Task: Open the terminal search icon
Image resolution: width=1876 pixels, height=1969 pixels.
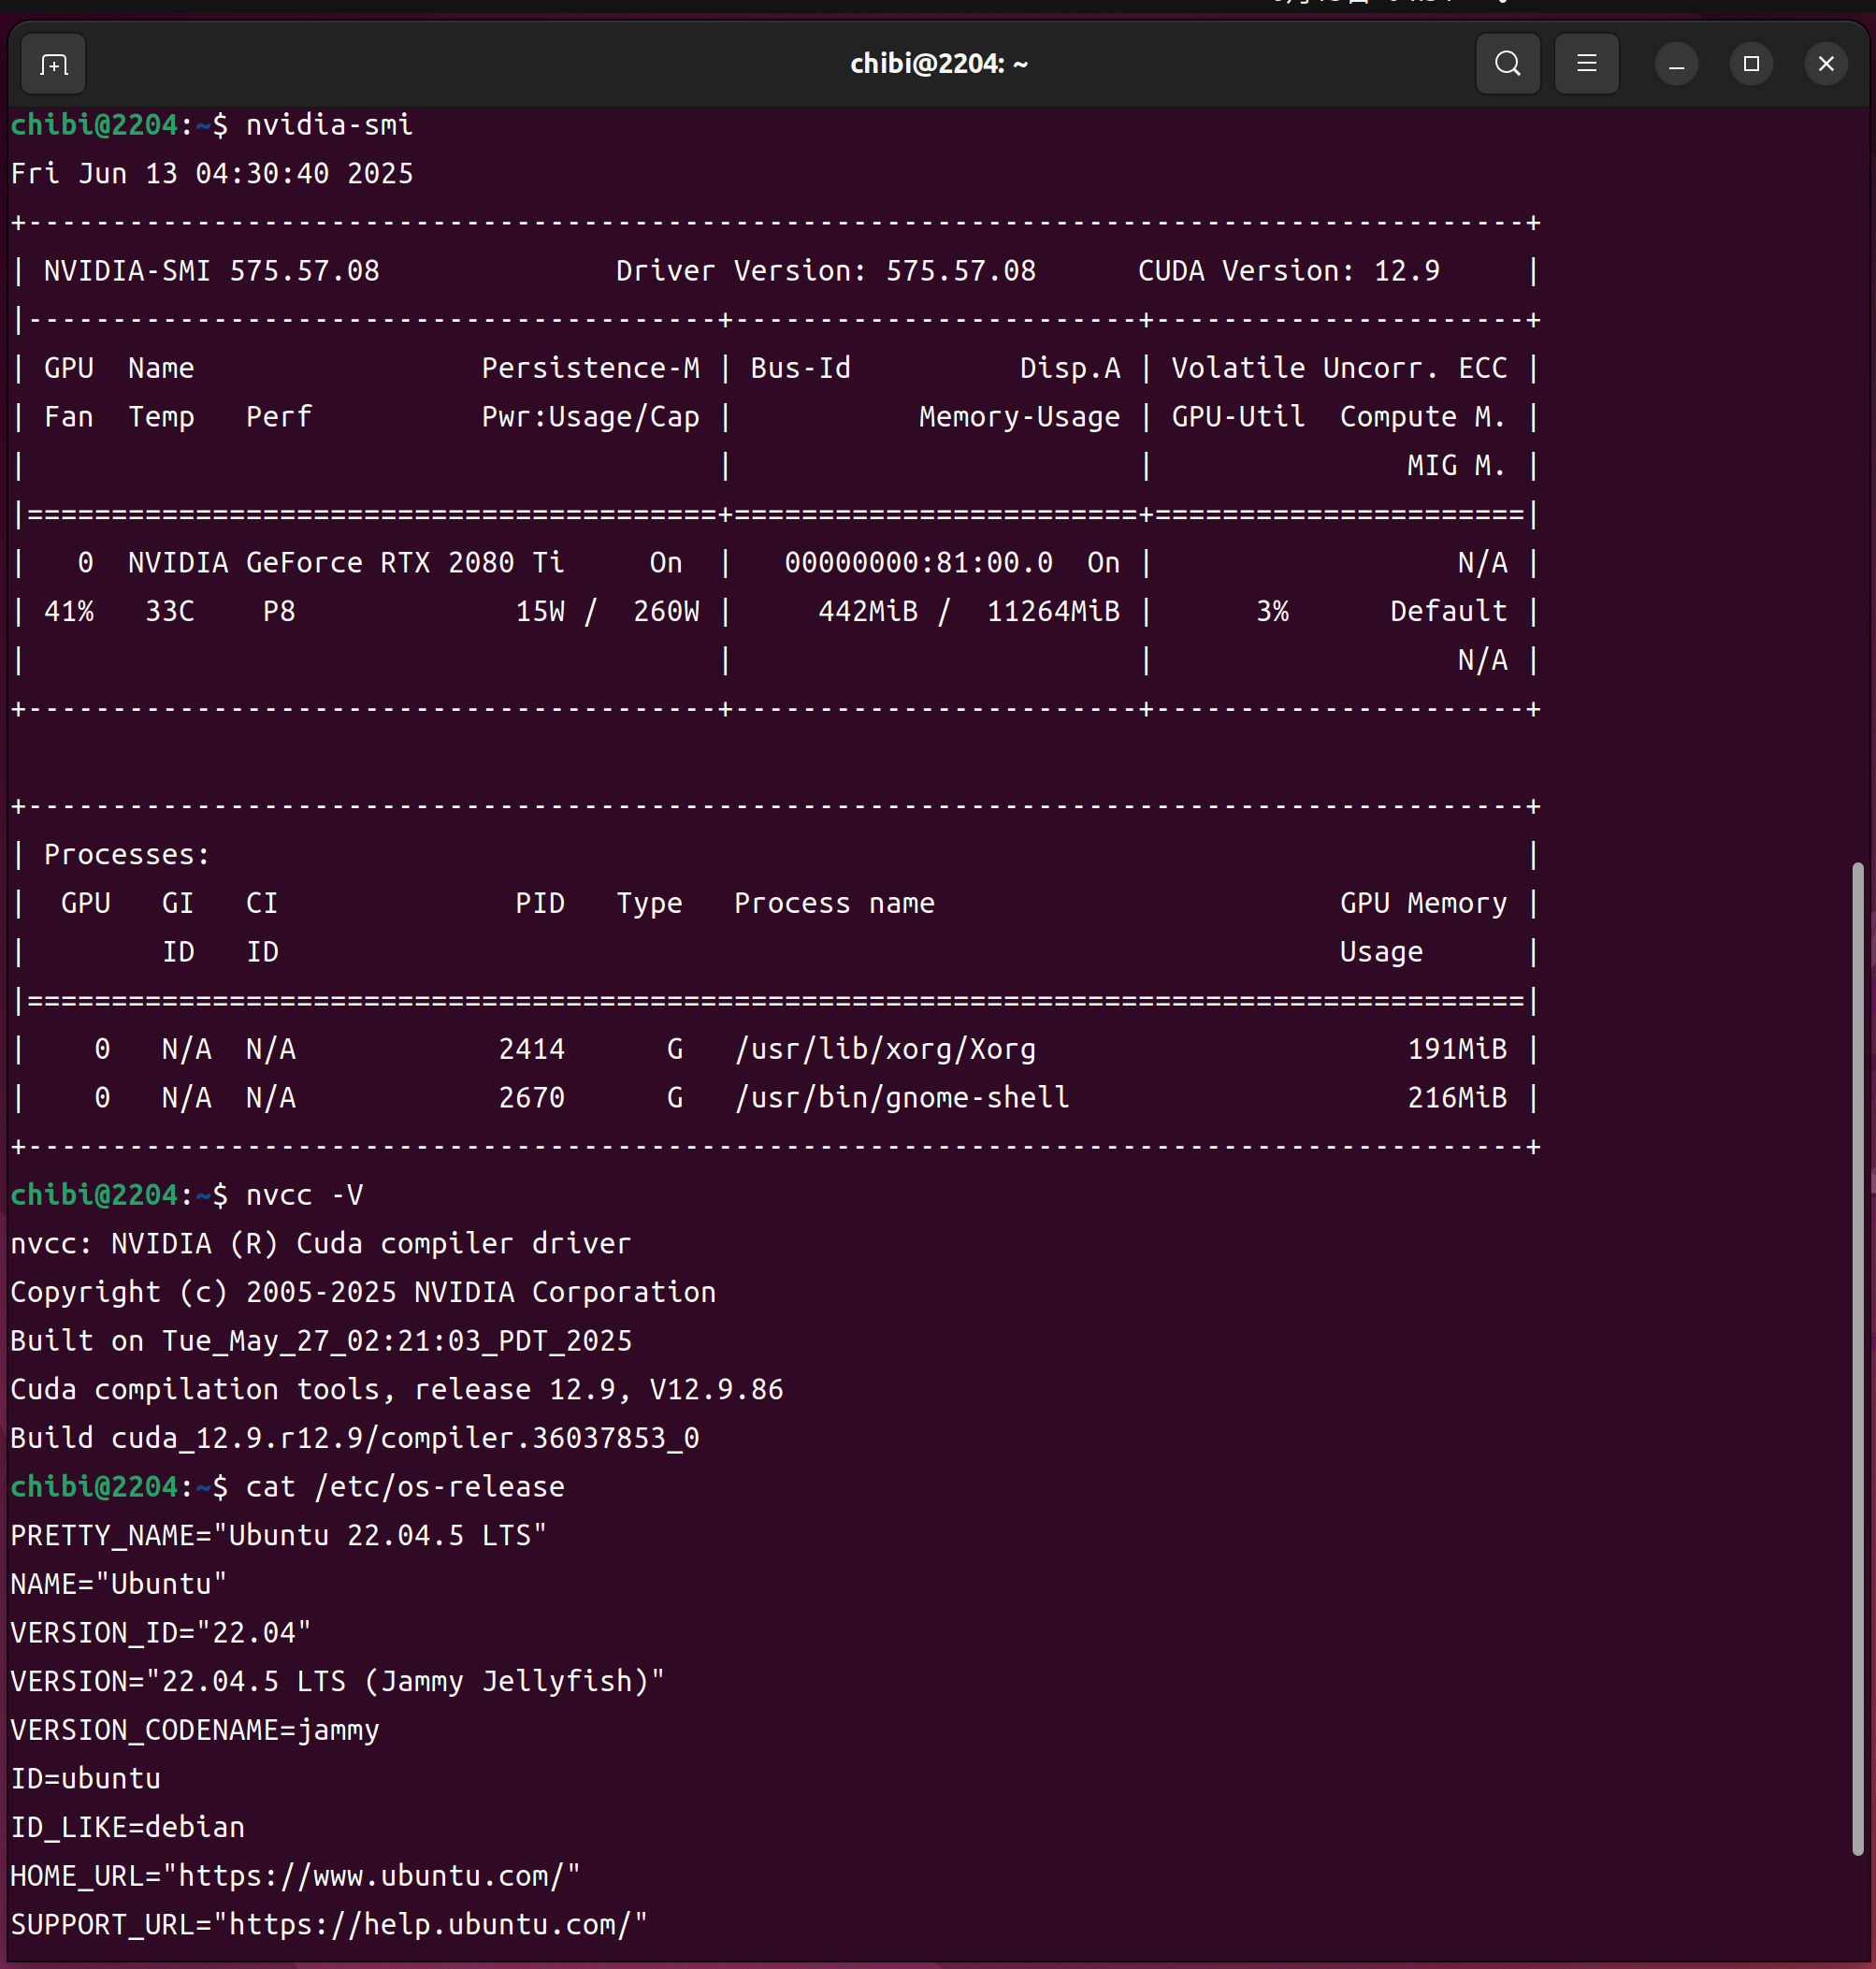Action: point(1507,64)
